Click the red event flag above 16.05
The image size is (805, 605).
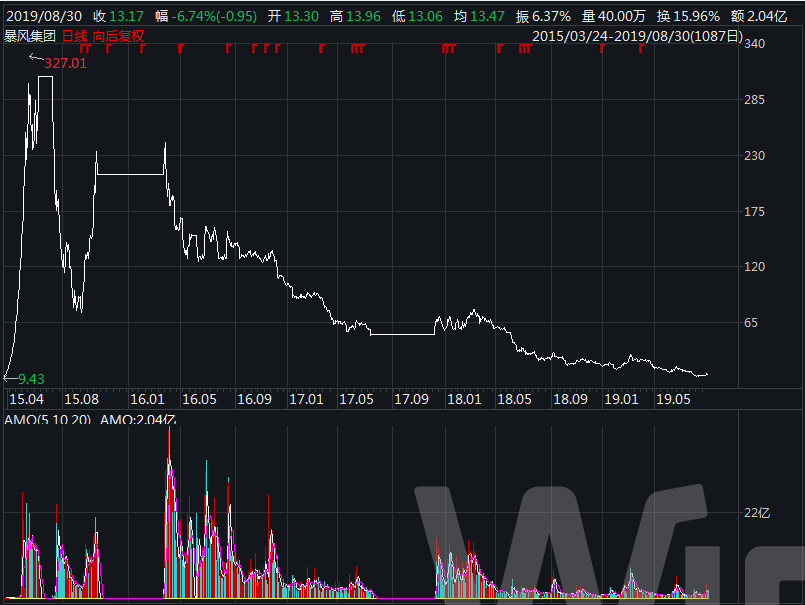(x=181, y=49)
